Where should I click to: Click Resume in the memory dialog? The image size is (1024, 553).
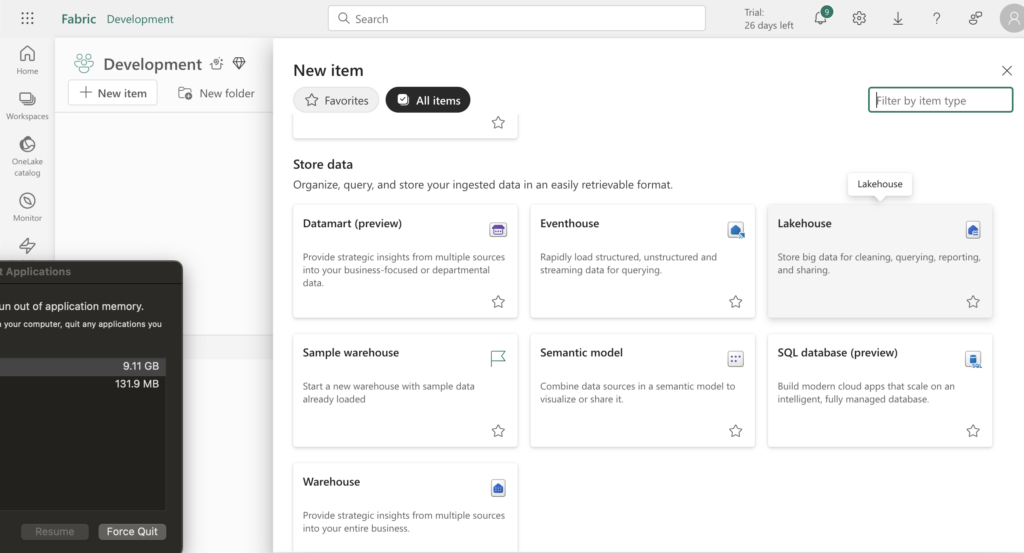(55, 531)
